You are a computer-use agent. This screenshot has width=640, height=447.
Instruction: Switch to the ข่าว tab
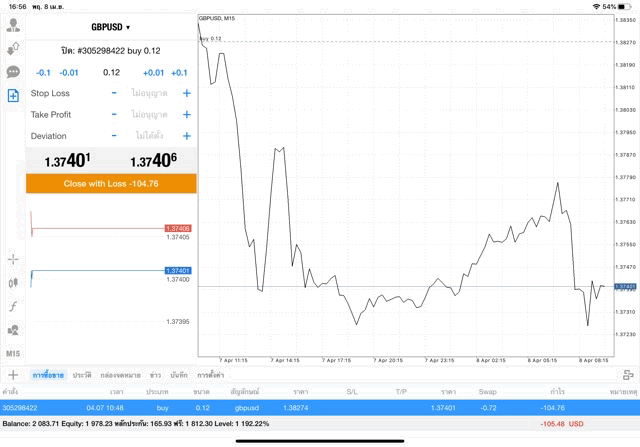[x=156, y=375]
